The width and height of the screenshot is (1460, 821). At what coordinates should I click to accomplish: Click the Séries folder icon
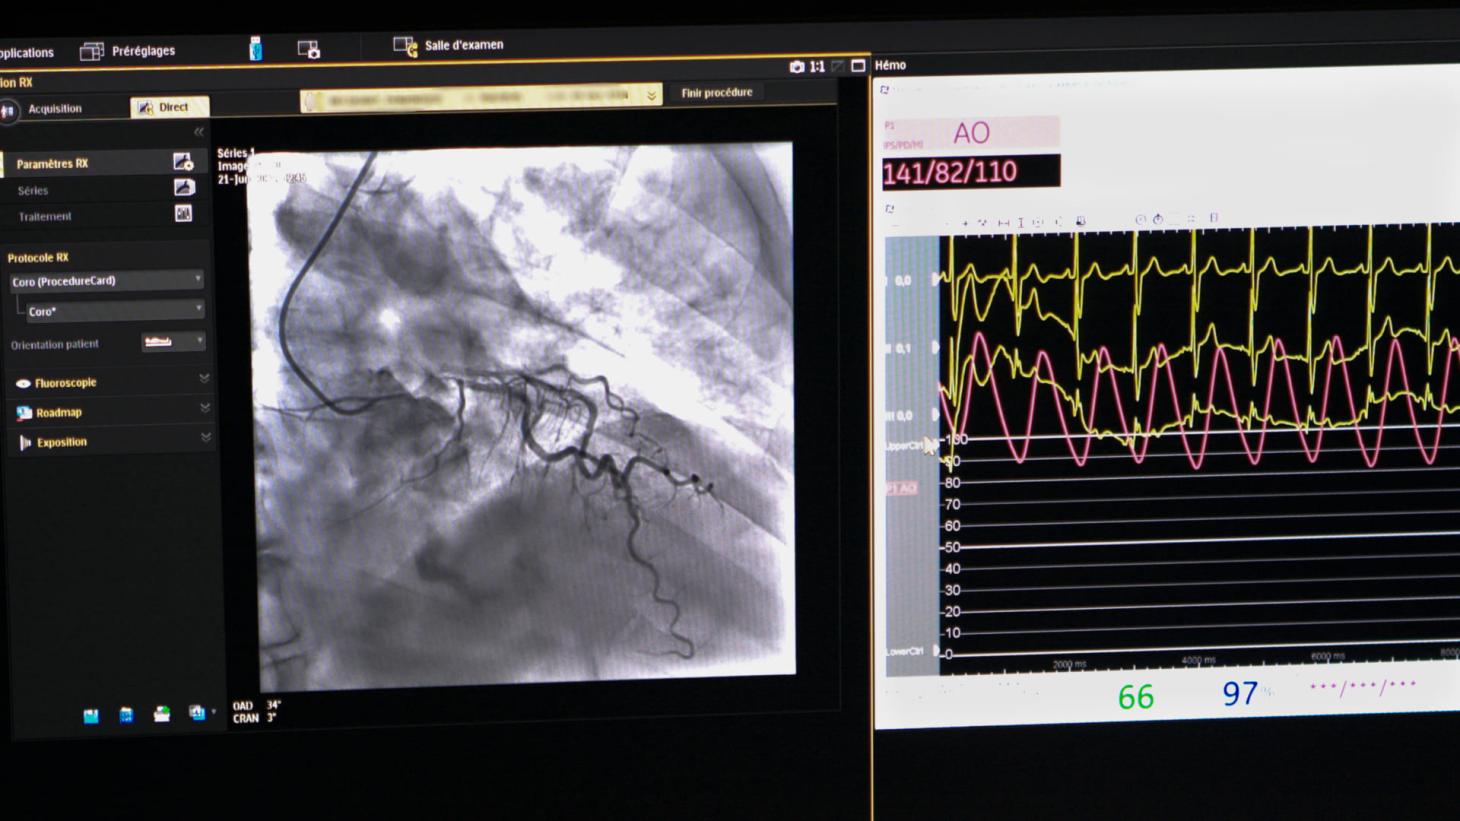(184, 188)
